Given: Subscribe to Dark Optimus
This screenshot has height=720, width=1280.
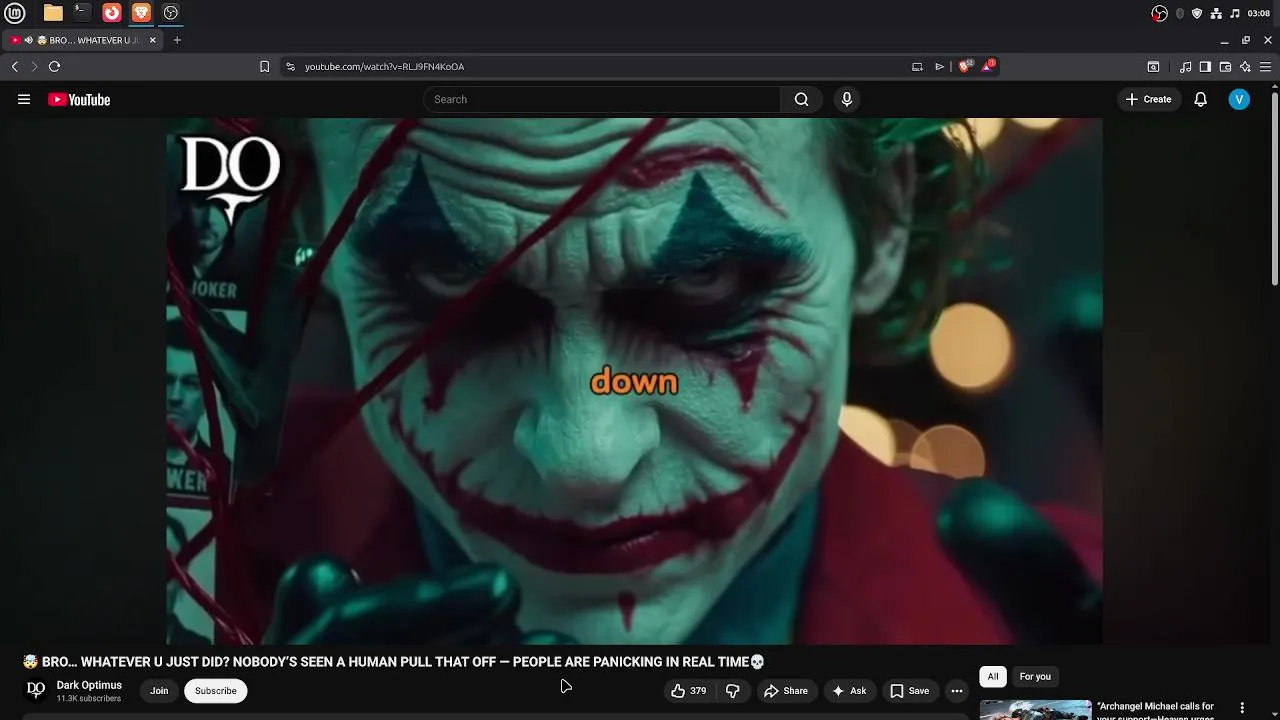Looking at the screenshot, I should coord(216,691).
